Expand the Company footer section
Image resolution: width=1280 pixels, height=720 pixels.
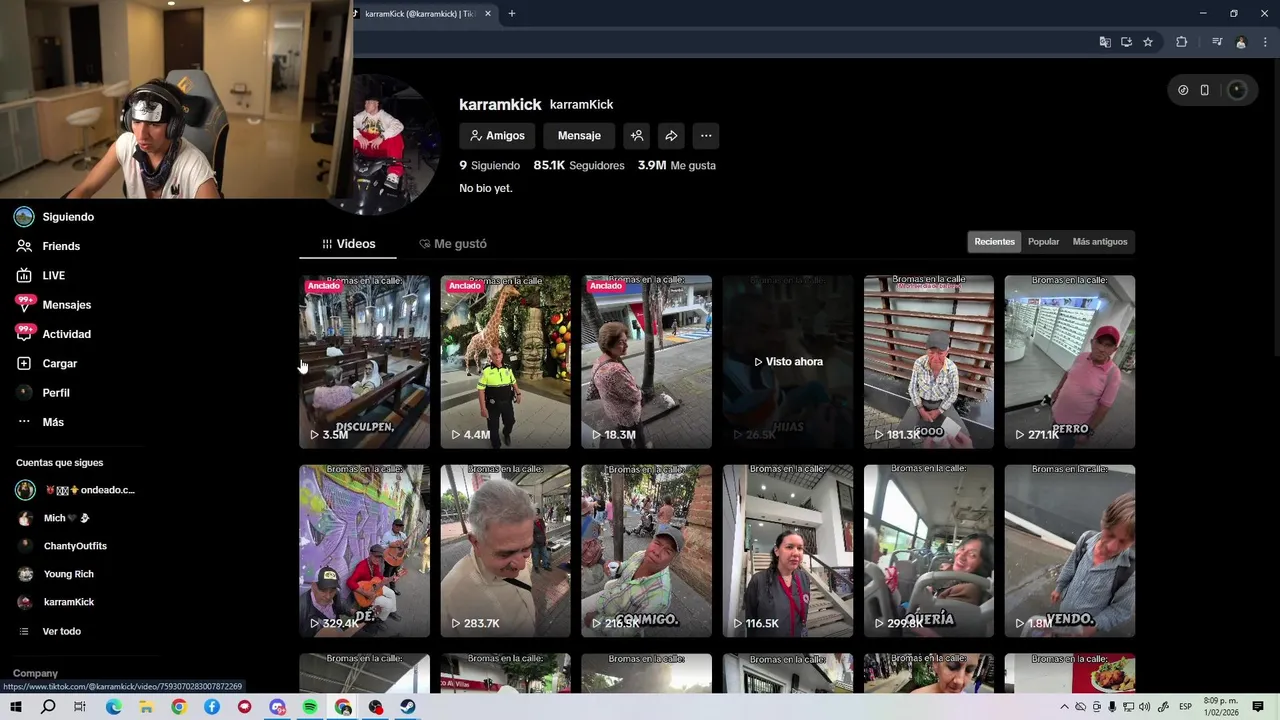35,673
